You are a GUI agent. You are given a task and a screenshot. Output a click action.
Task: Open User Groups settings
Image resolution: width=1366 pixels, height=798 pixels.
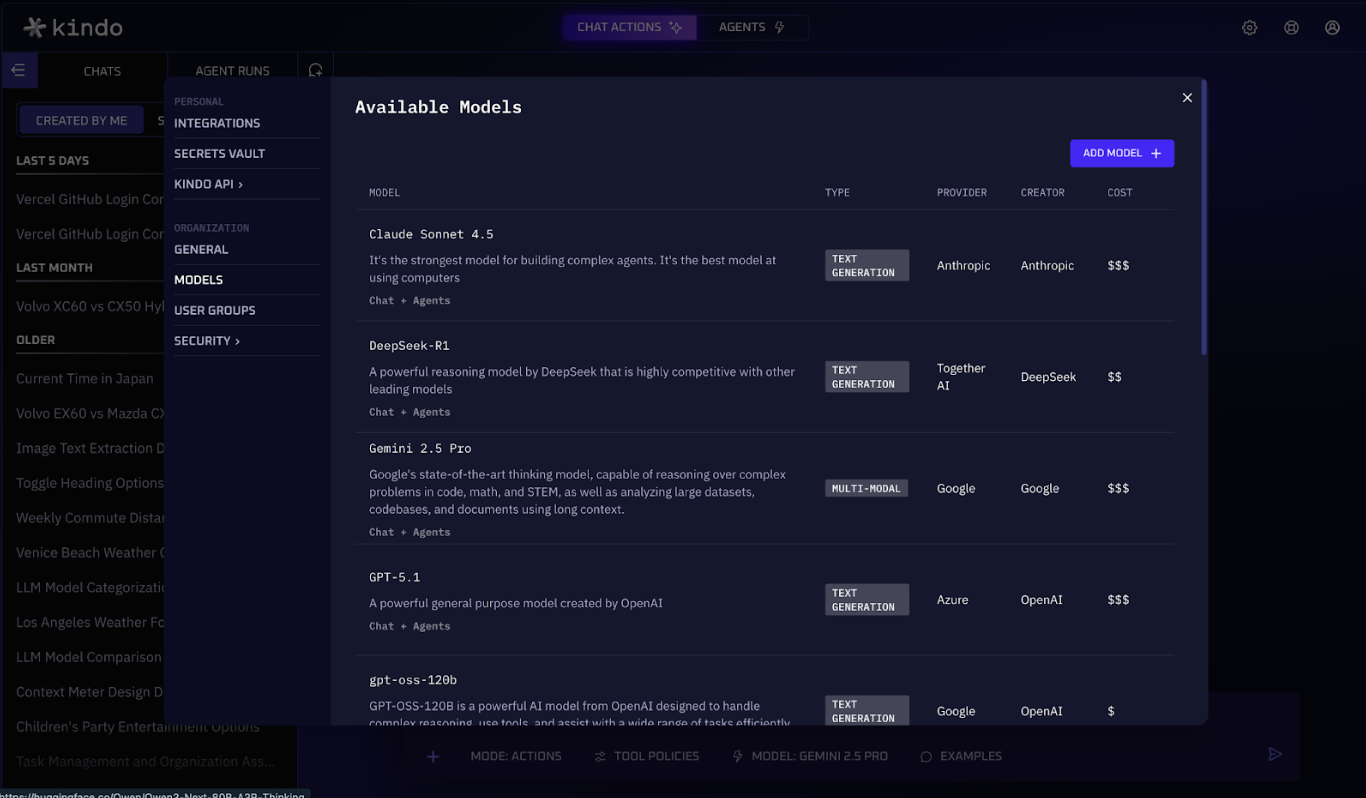215,311
